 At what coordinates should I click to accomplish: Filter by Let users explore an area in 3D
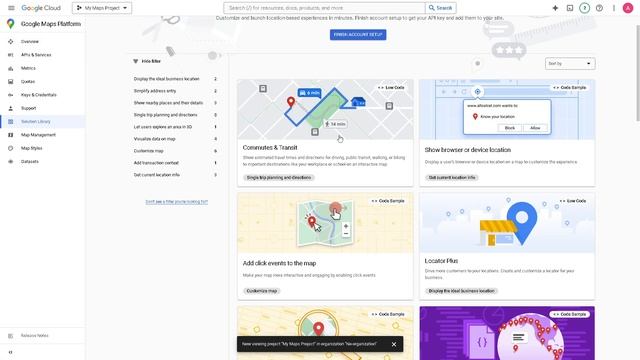click(x=176, y=127)
